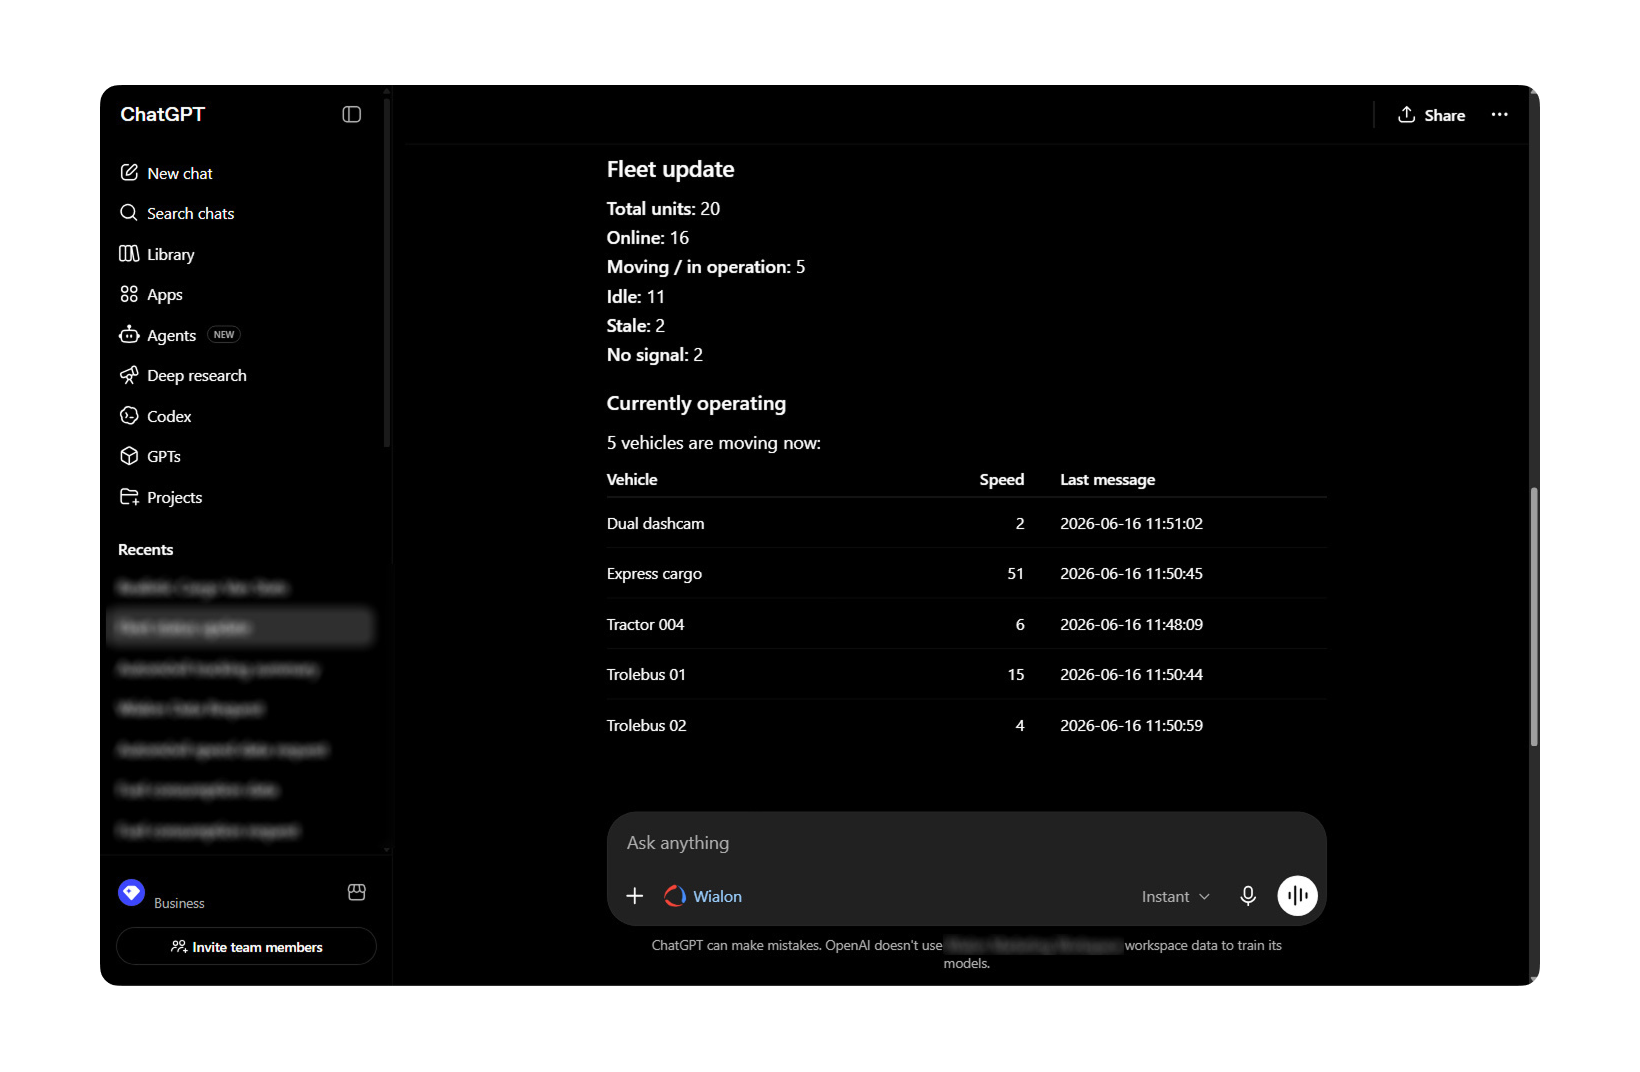Click the Deep research telescope icon
Image resolution: width=1640 pixels, height=1072 pixels.
129,375
